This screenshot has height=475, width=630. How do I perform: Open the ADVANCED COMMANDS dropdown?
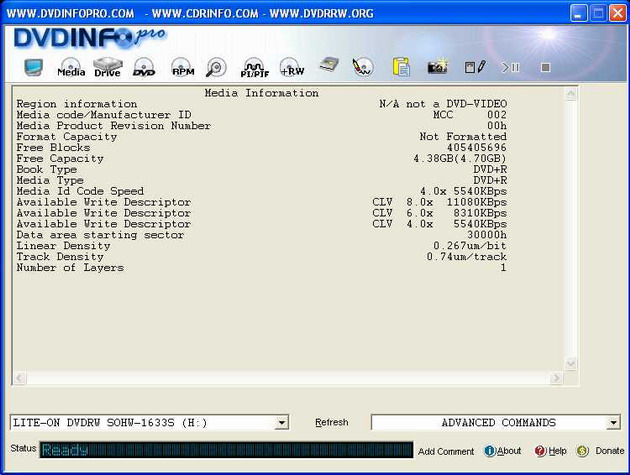pos(613,423)
